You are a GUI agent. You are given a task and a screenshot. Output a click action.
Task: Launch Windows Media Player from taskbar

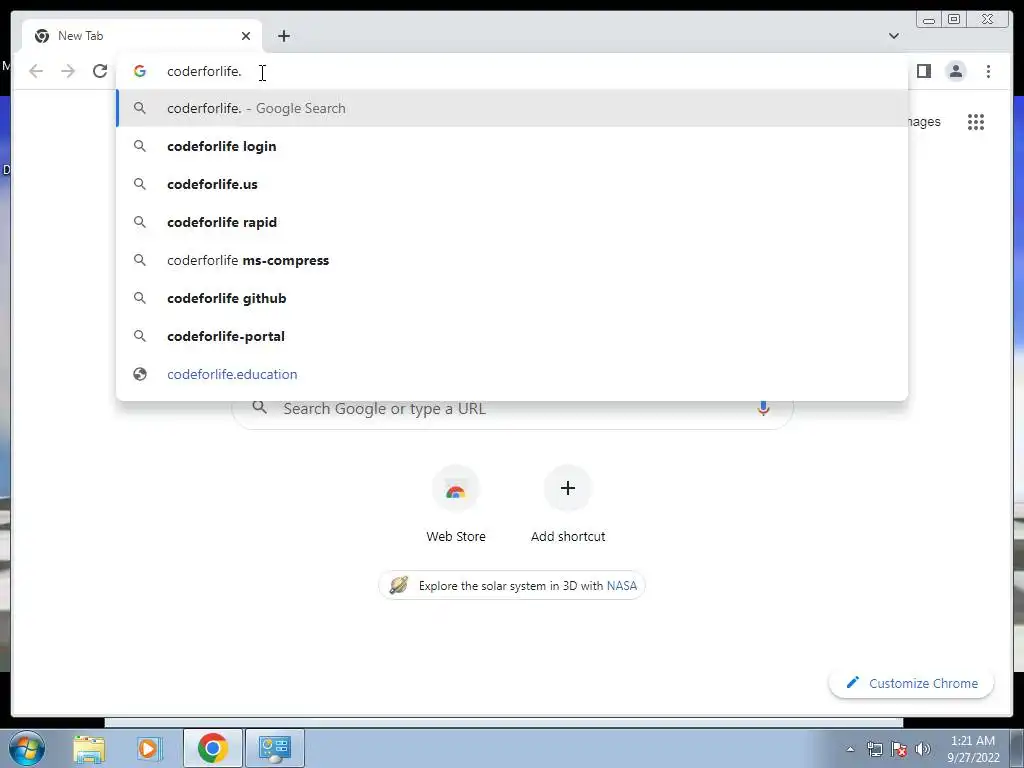(x=149, y=748)
